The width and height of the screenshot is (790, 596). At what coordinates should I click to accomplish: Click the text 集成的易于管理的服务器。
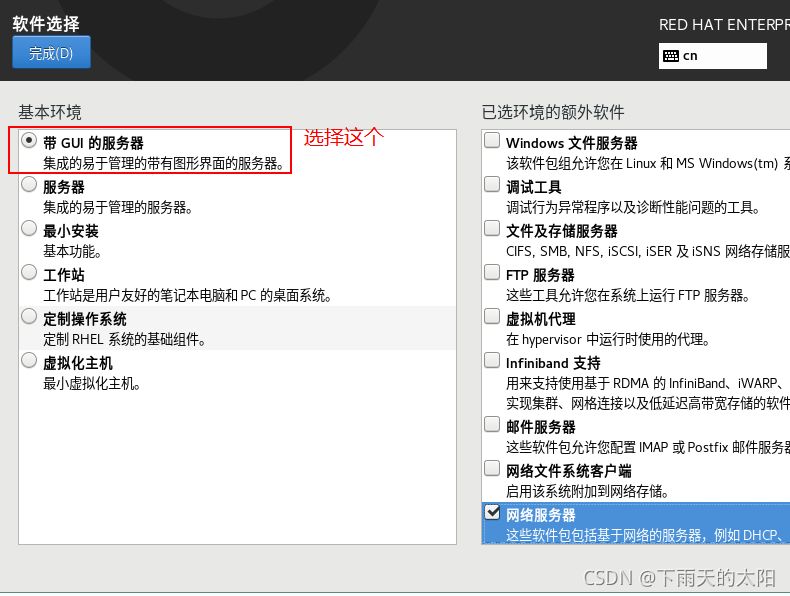point(118,208)
